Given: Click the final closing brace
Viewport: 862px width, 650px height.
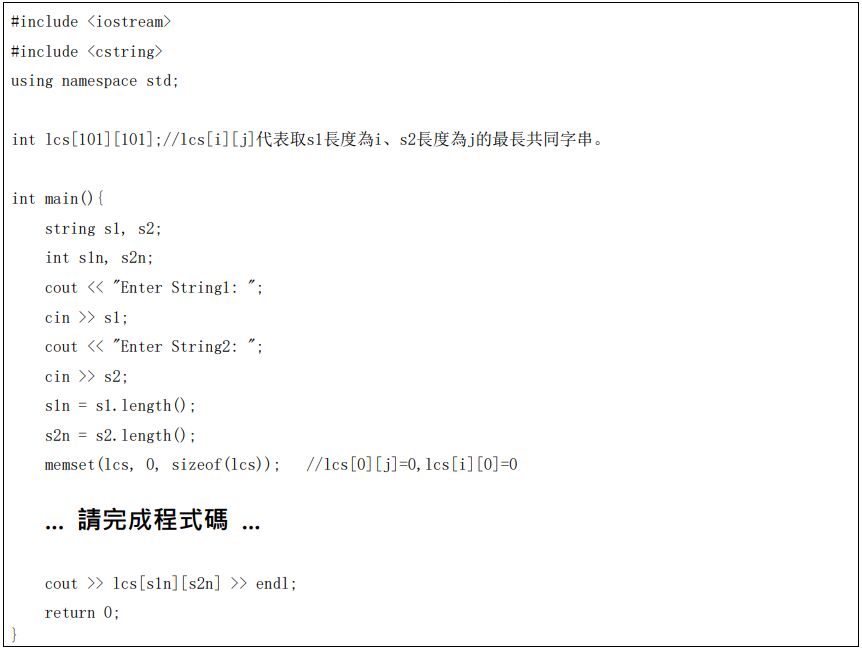Looking at the screenshot, I should pyautogui.click(x=14, y=635).
